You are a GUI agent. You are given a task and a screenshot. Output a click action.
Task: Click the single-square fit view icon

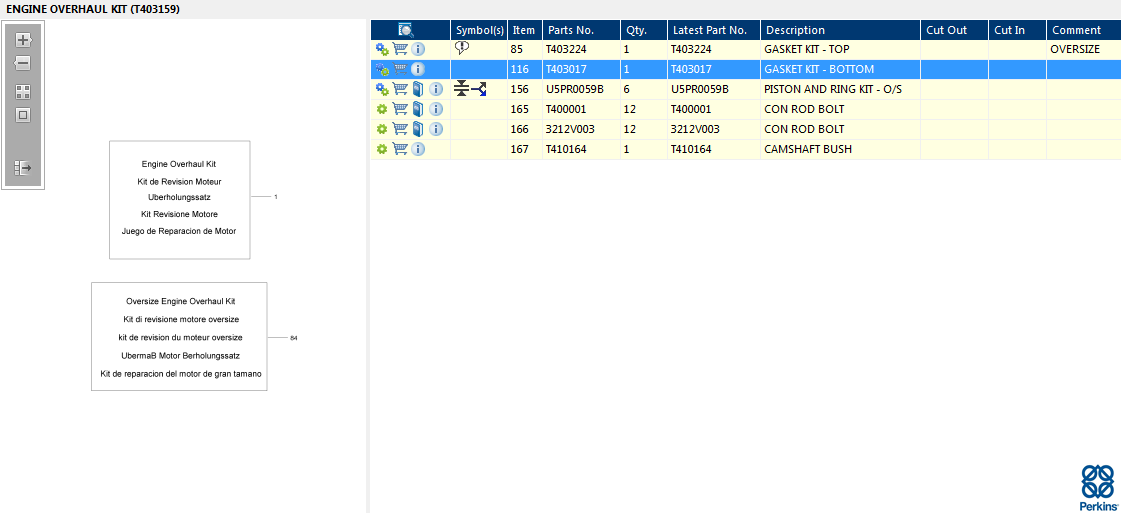tap(23, 115)
